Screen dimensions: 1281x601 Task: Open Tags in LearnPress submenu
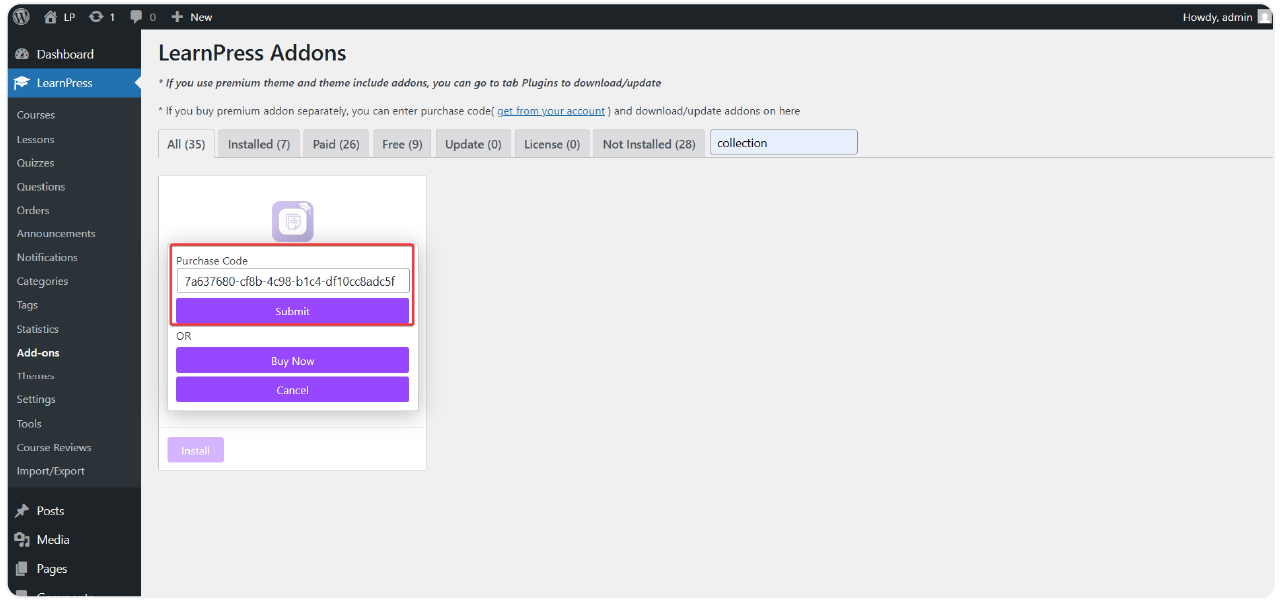coord(28,306)
